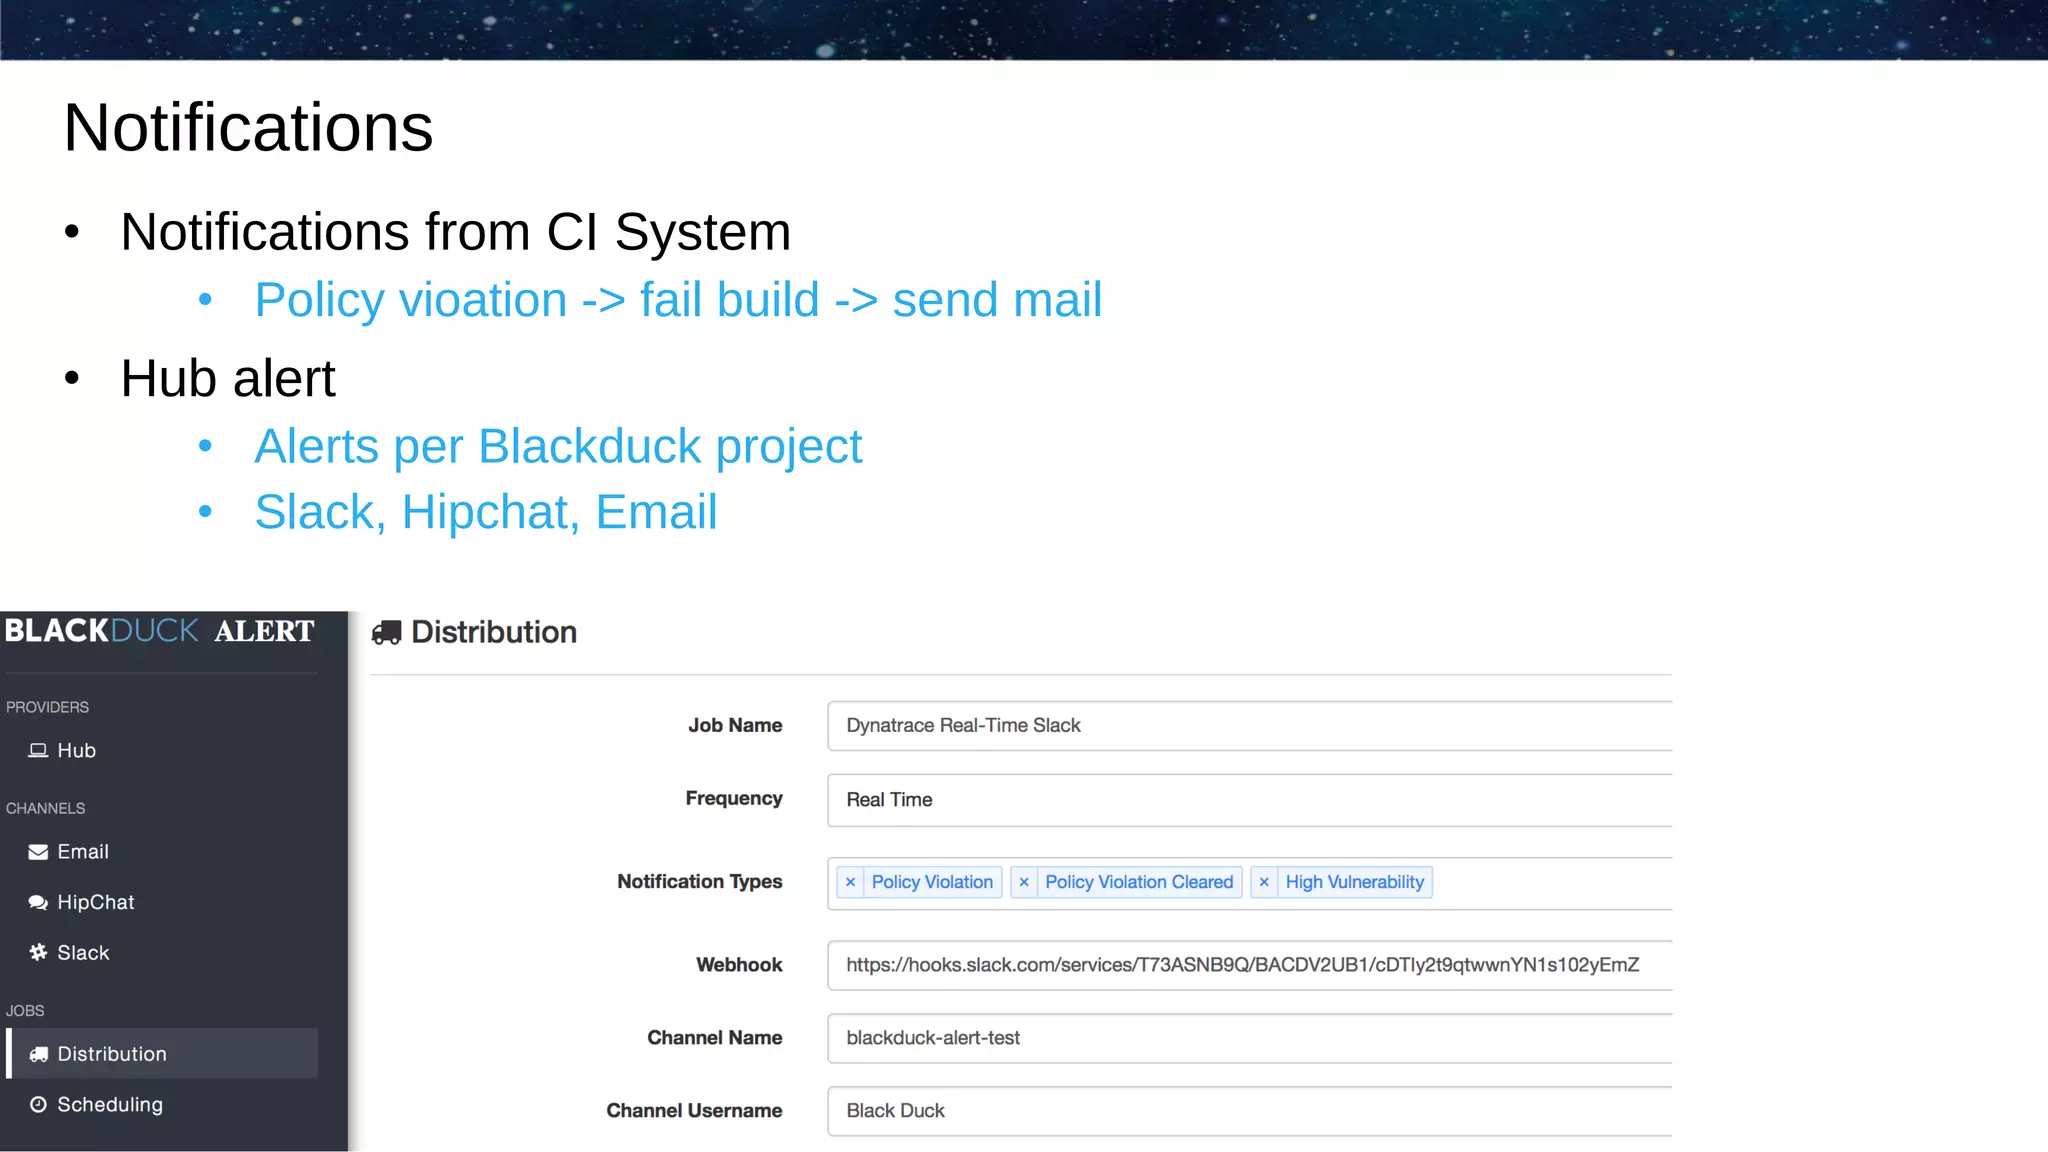Click the Policy Violation tag label
Viewport: 2048px width, 1152px height.
click(932, 882)
